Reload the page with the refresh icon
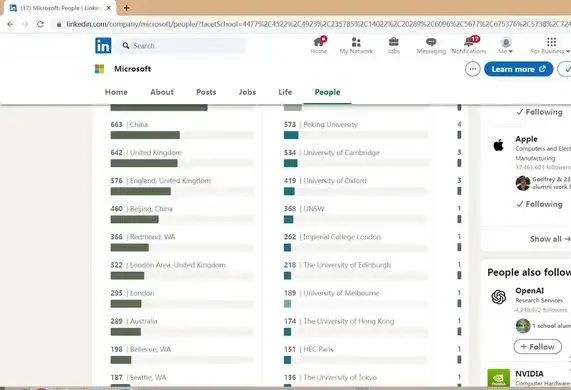Viewport: 571px width, 390px height. pos(40,24)
